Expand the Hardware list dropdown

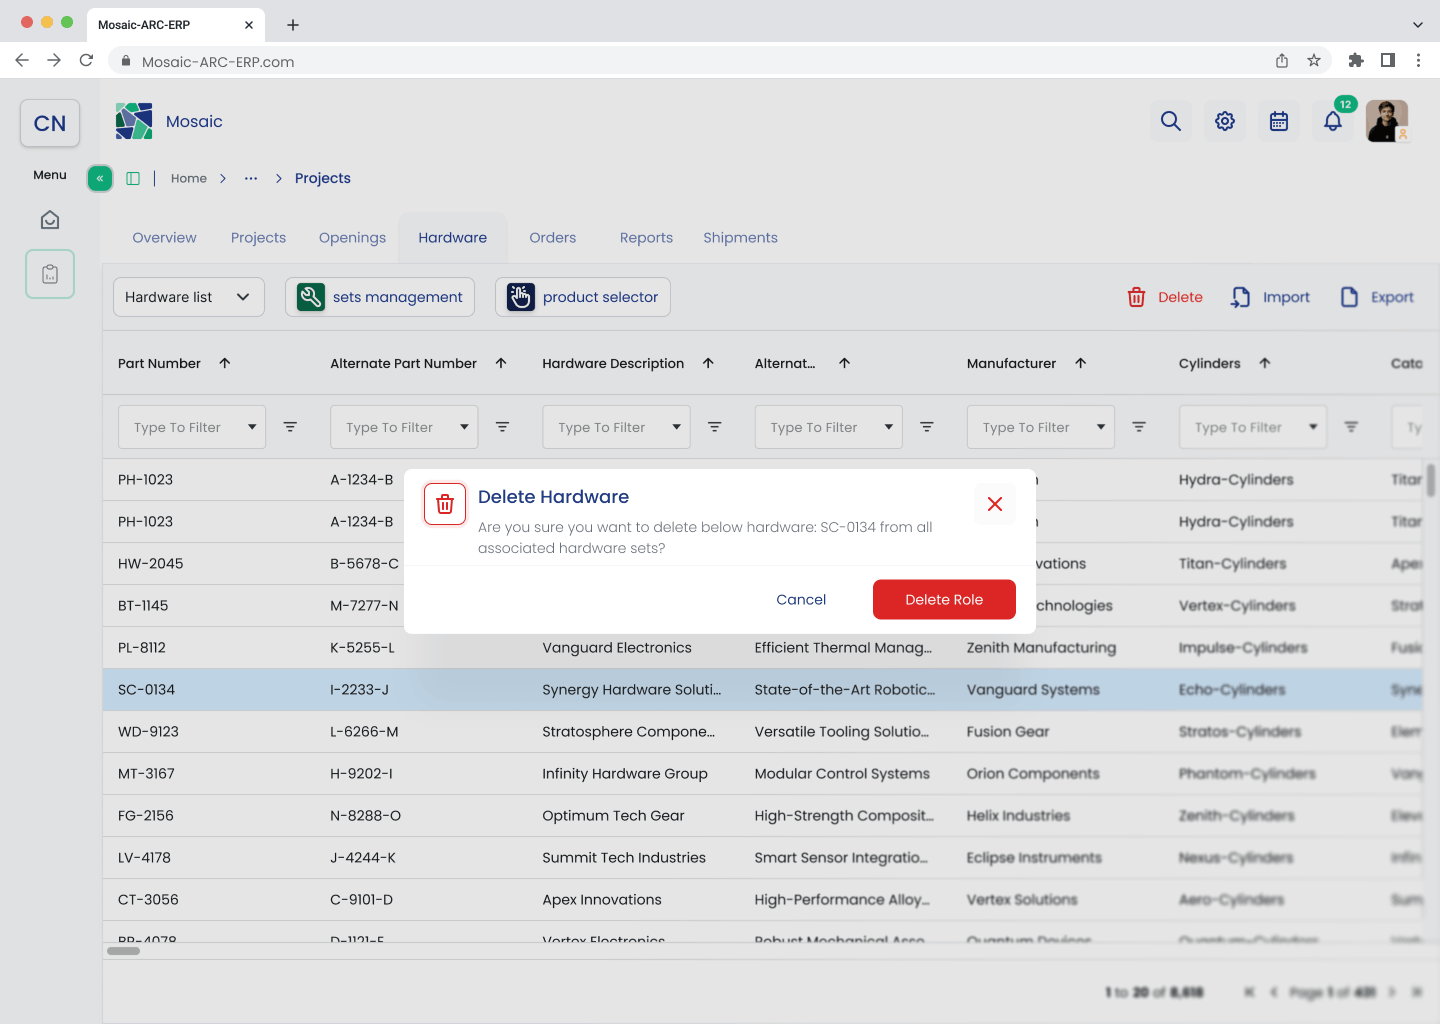click(x=189, y=297)
